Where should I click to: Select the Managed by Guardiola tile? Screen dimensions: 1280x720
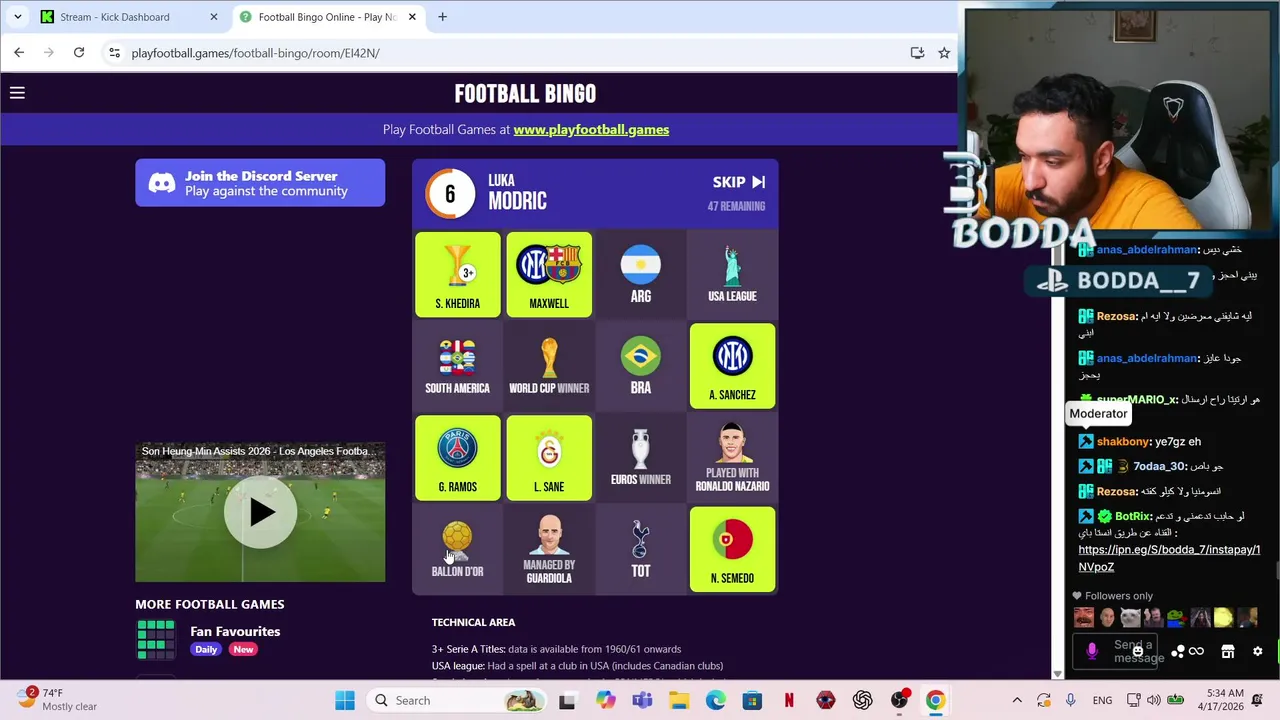549,550
